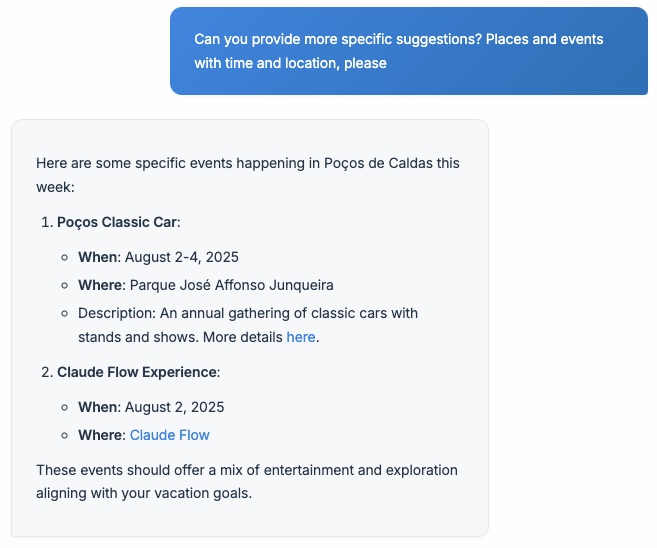The width and height of the screenshot is (657, 548).
Task: Click the bold 'Where' label before Parque José
Action: (102, 285)
